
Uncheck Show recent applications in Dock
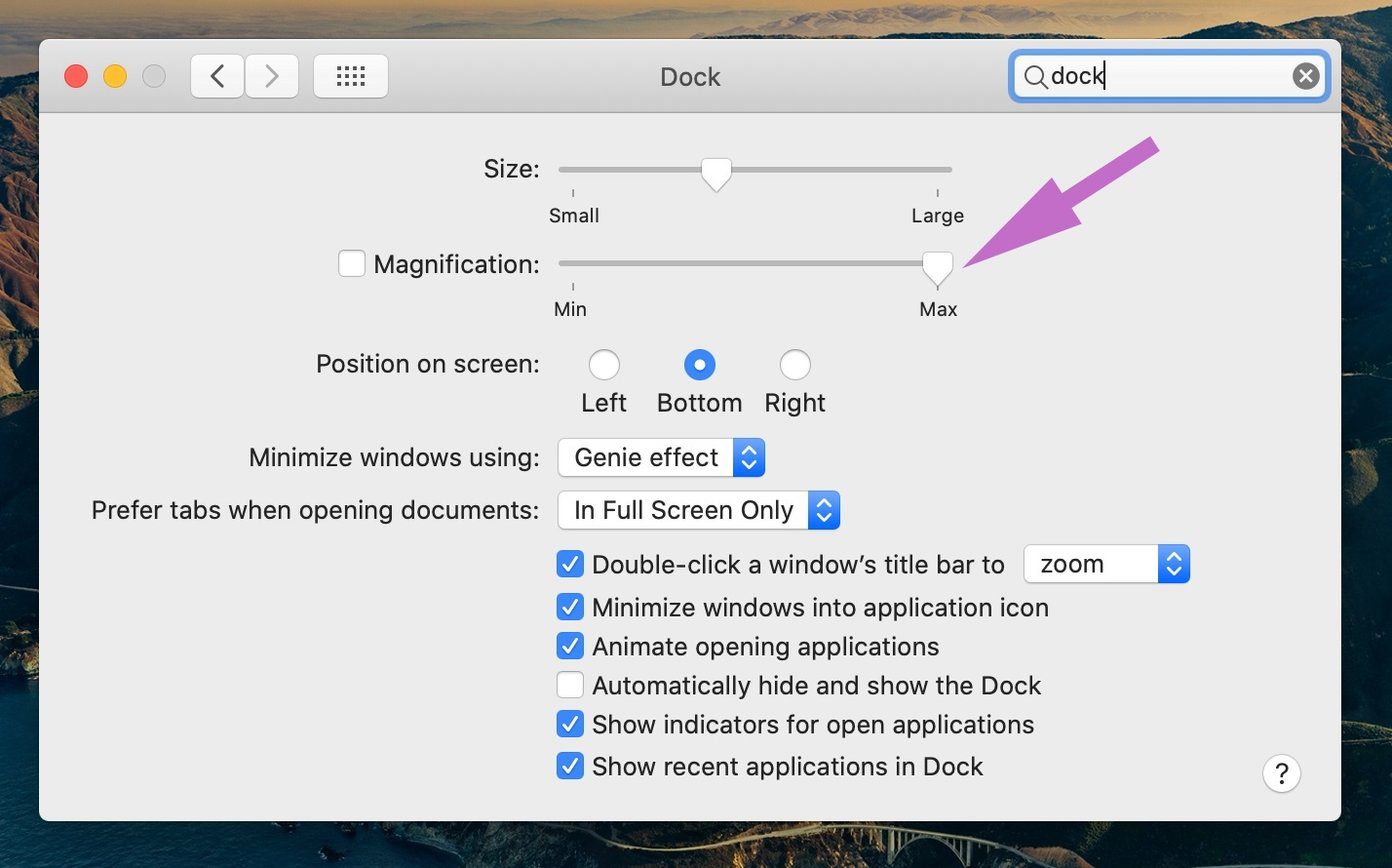tap(570, 766)
